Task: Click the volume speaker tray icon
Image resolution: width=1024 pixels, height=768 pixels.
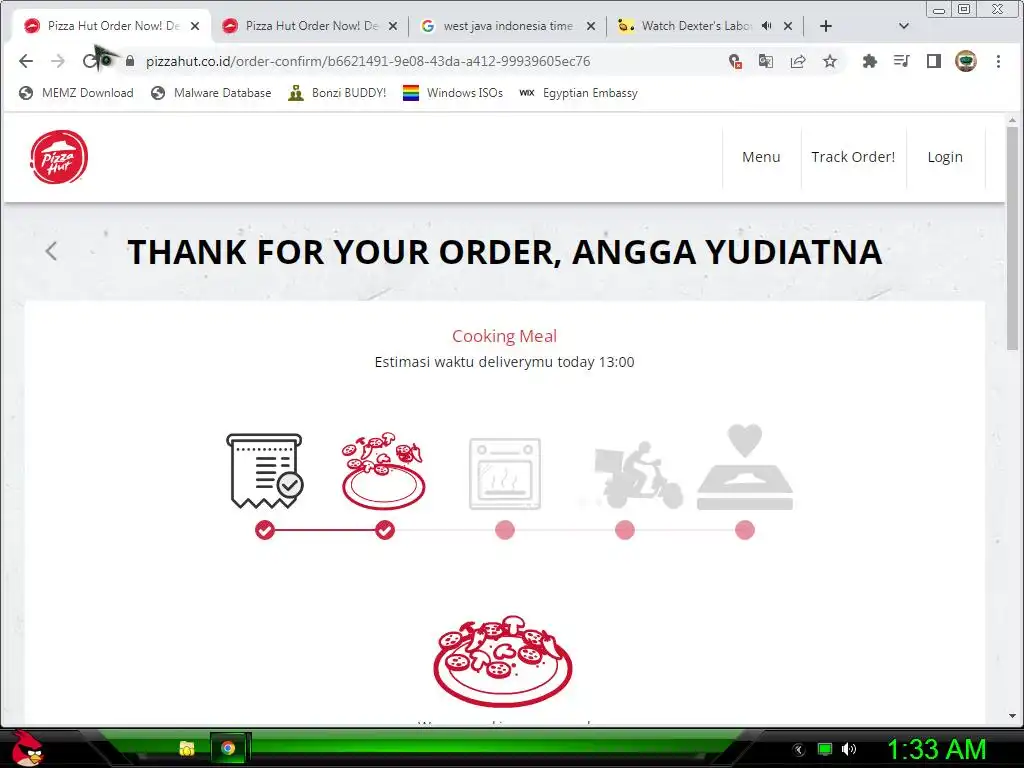Action: [848, 749]
